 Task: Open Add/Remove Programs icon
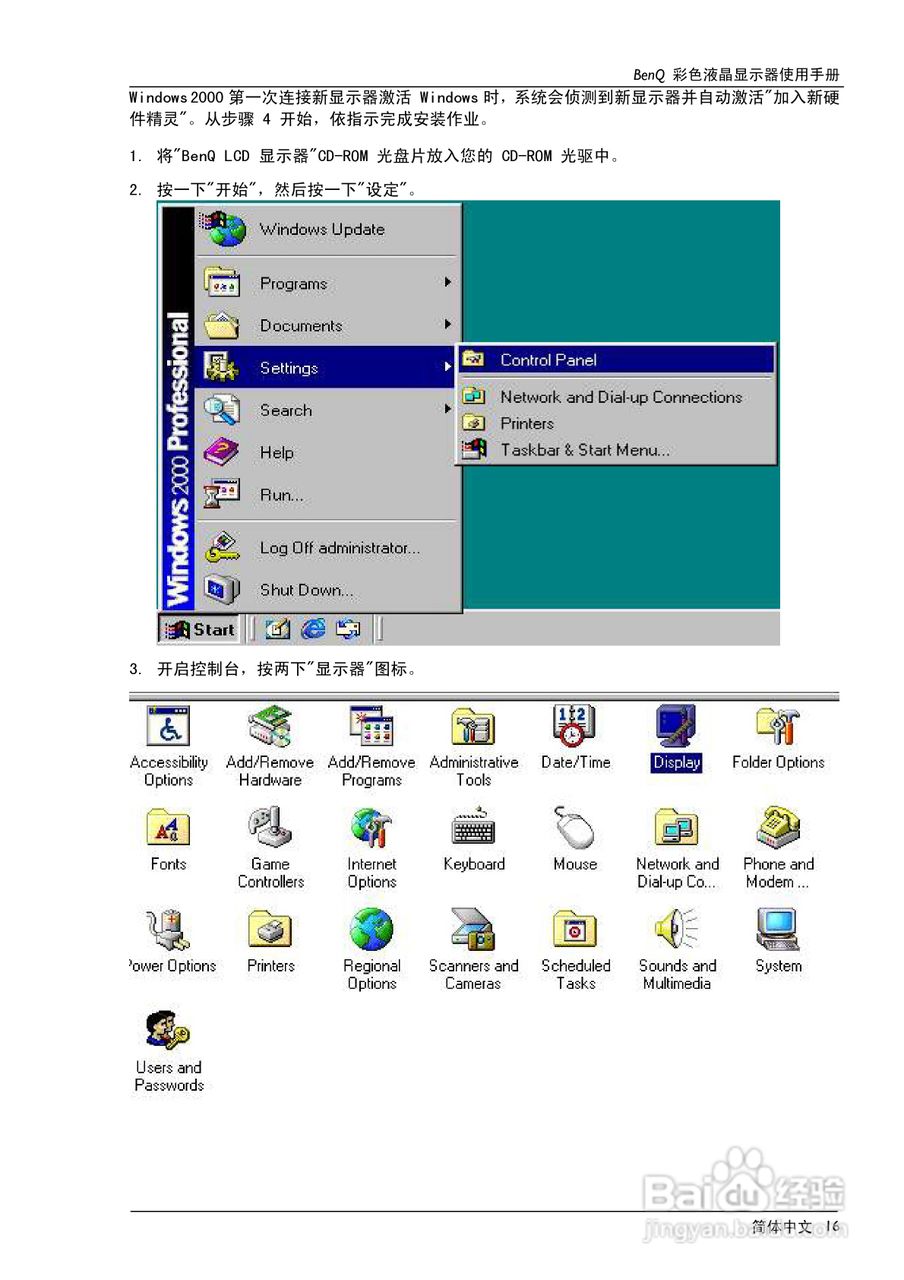coord(371,727)
